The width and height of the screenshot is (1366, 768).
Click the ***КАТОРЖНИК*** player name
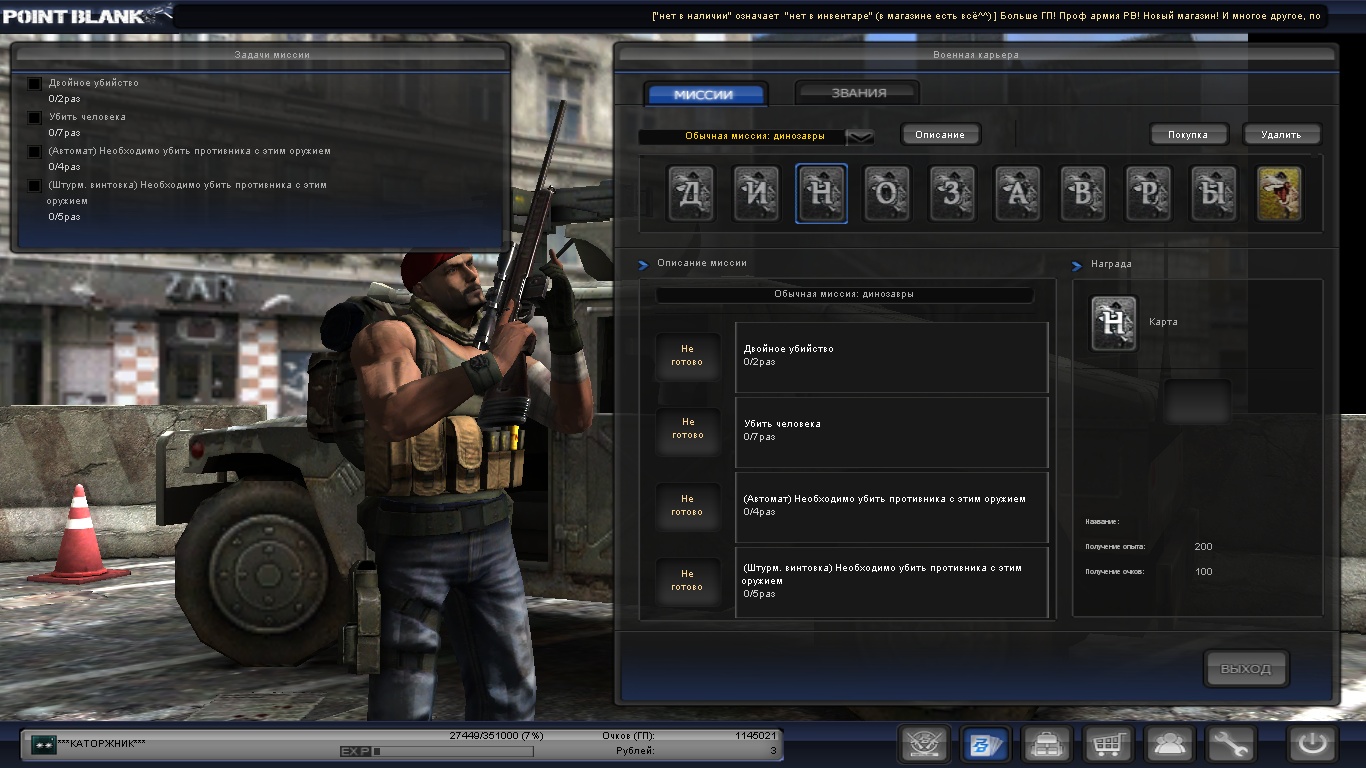tap(102, 744)
